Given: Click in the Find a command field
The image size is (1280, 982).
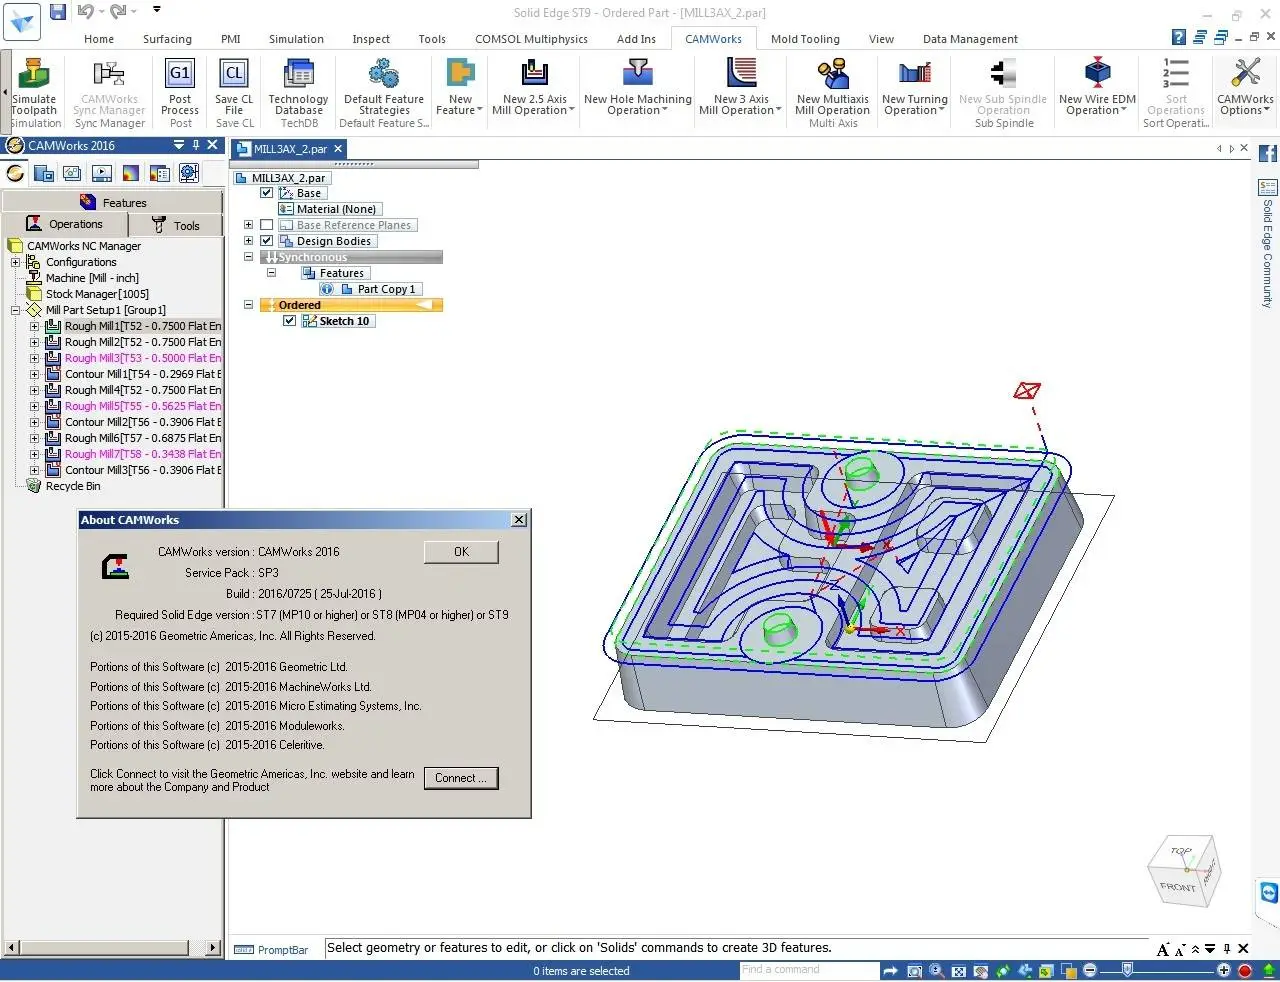Looking at the screenshot, I should pyautogui.click(x=809, y=970).
